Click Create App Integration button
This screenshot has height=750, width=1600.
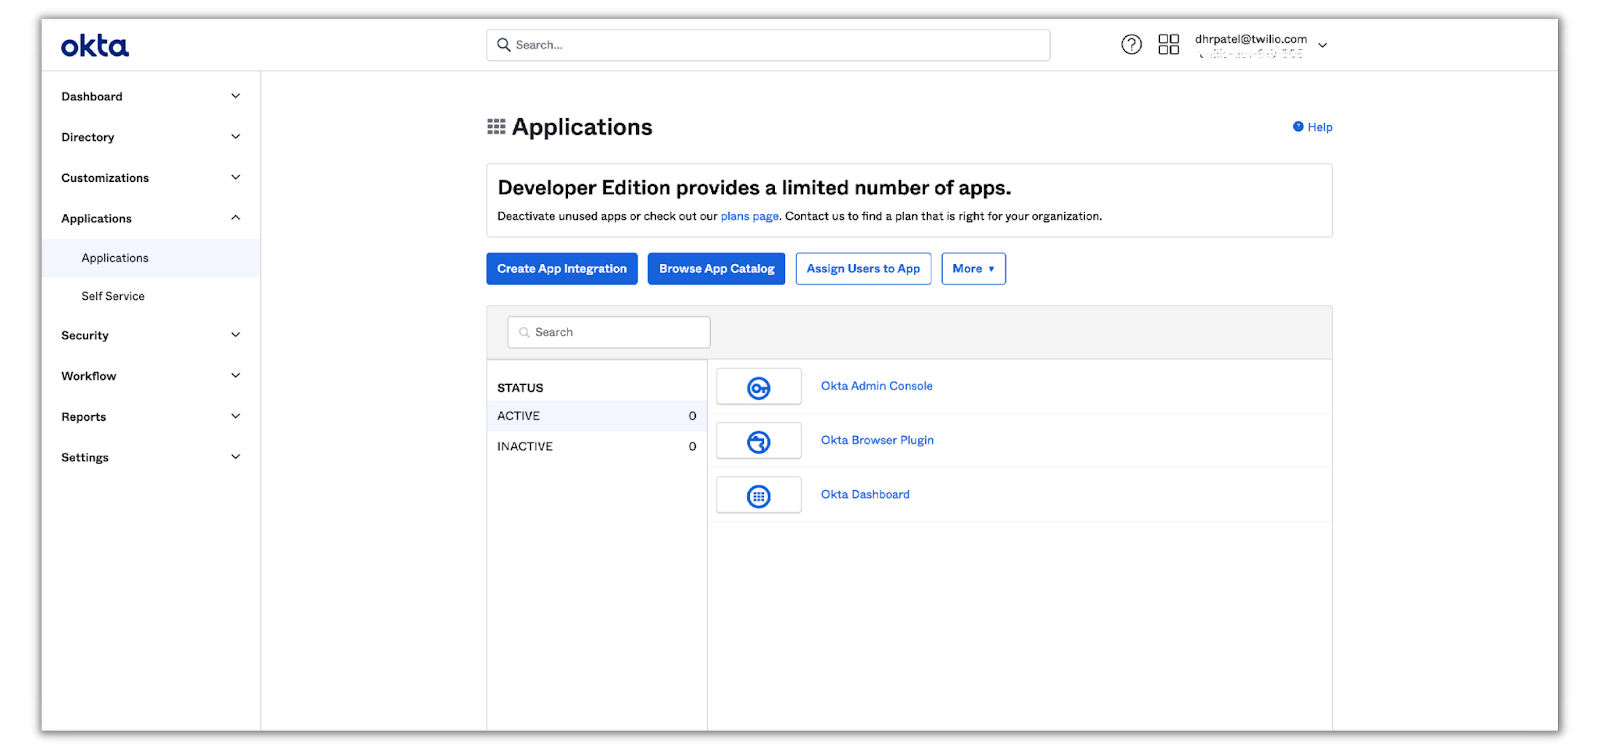(x=562, y=269)
